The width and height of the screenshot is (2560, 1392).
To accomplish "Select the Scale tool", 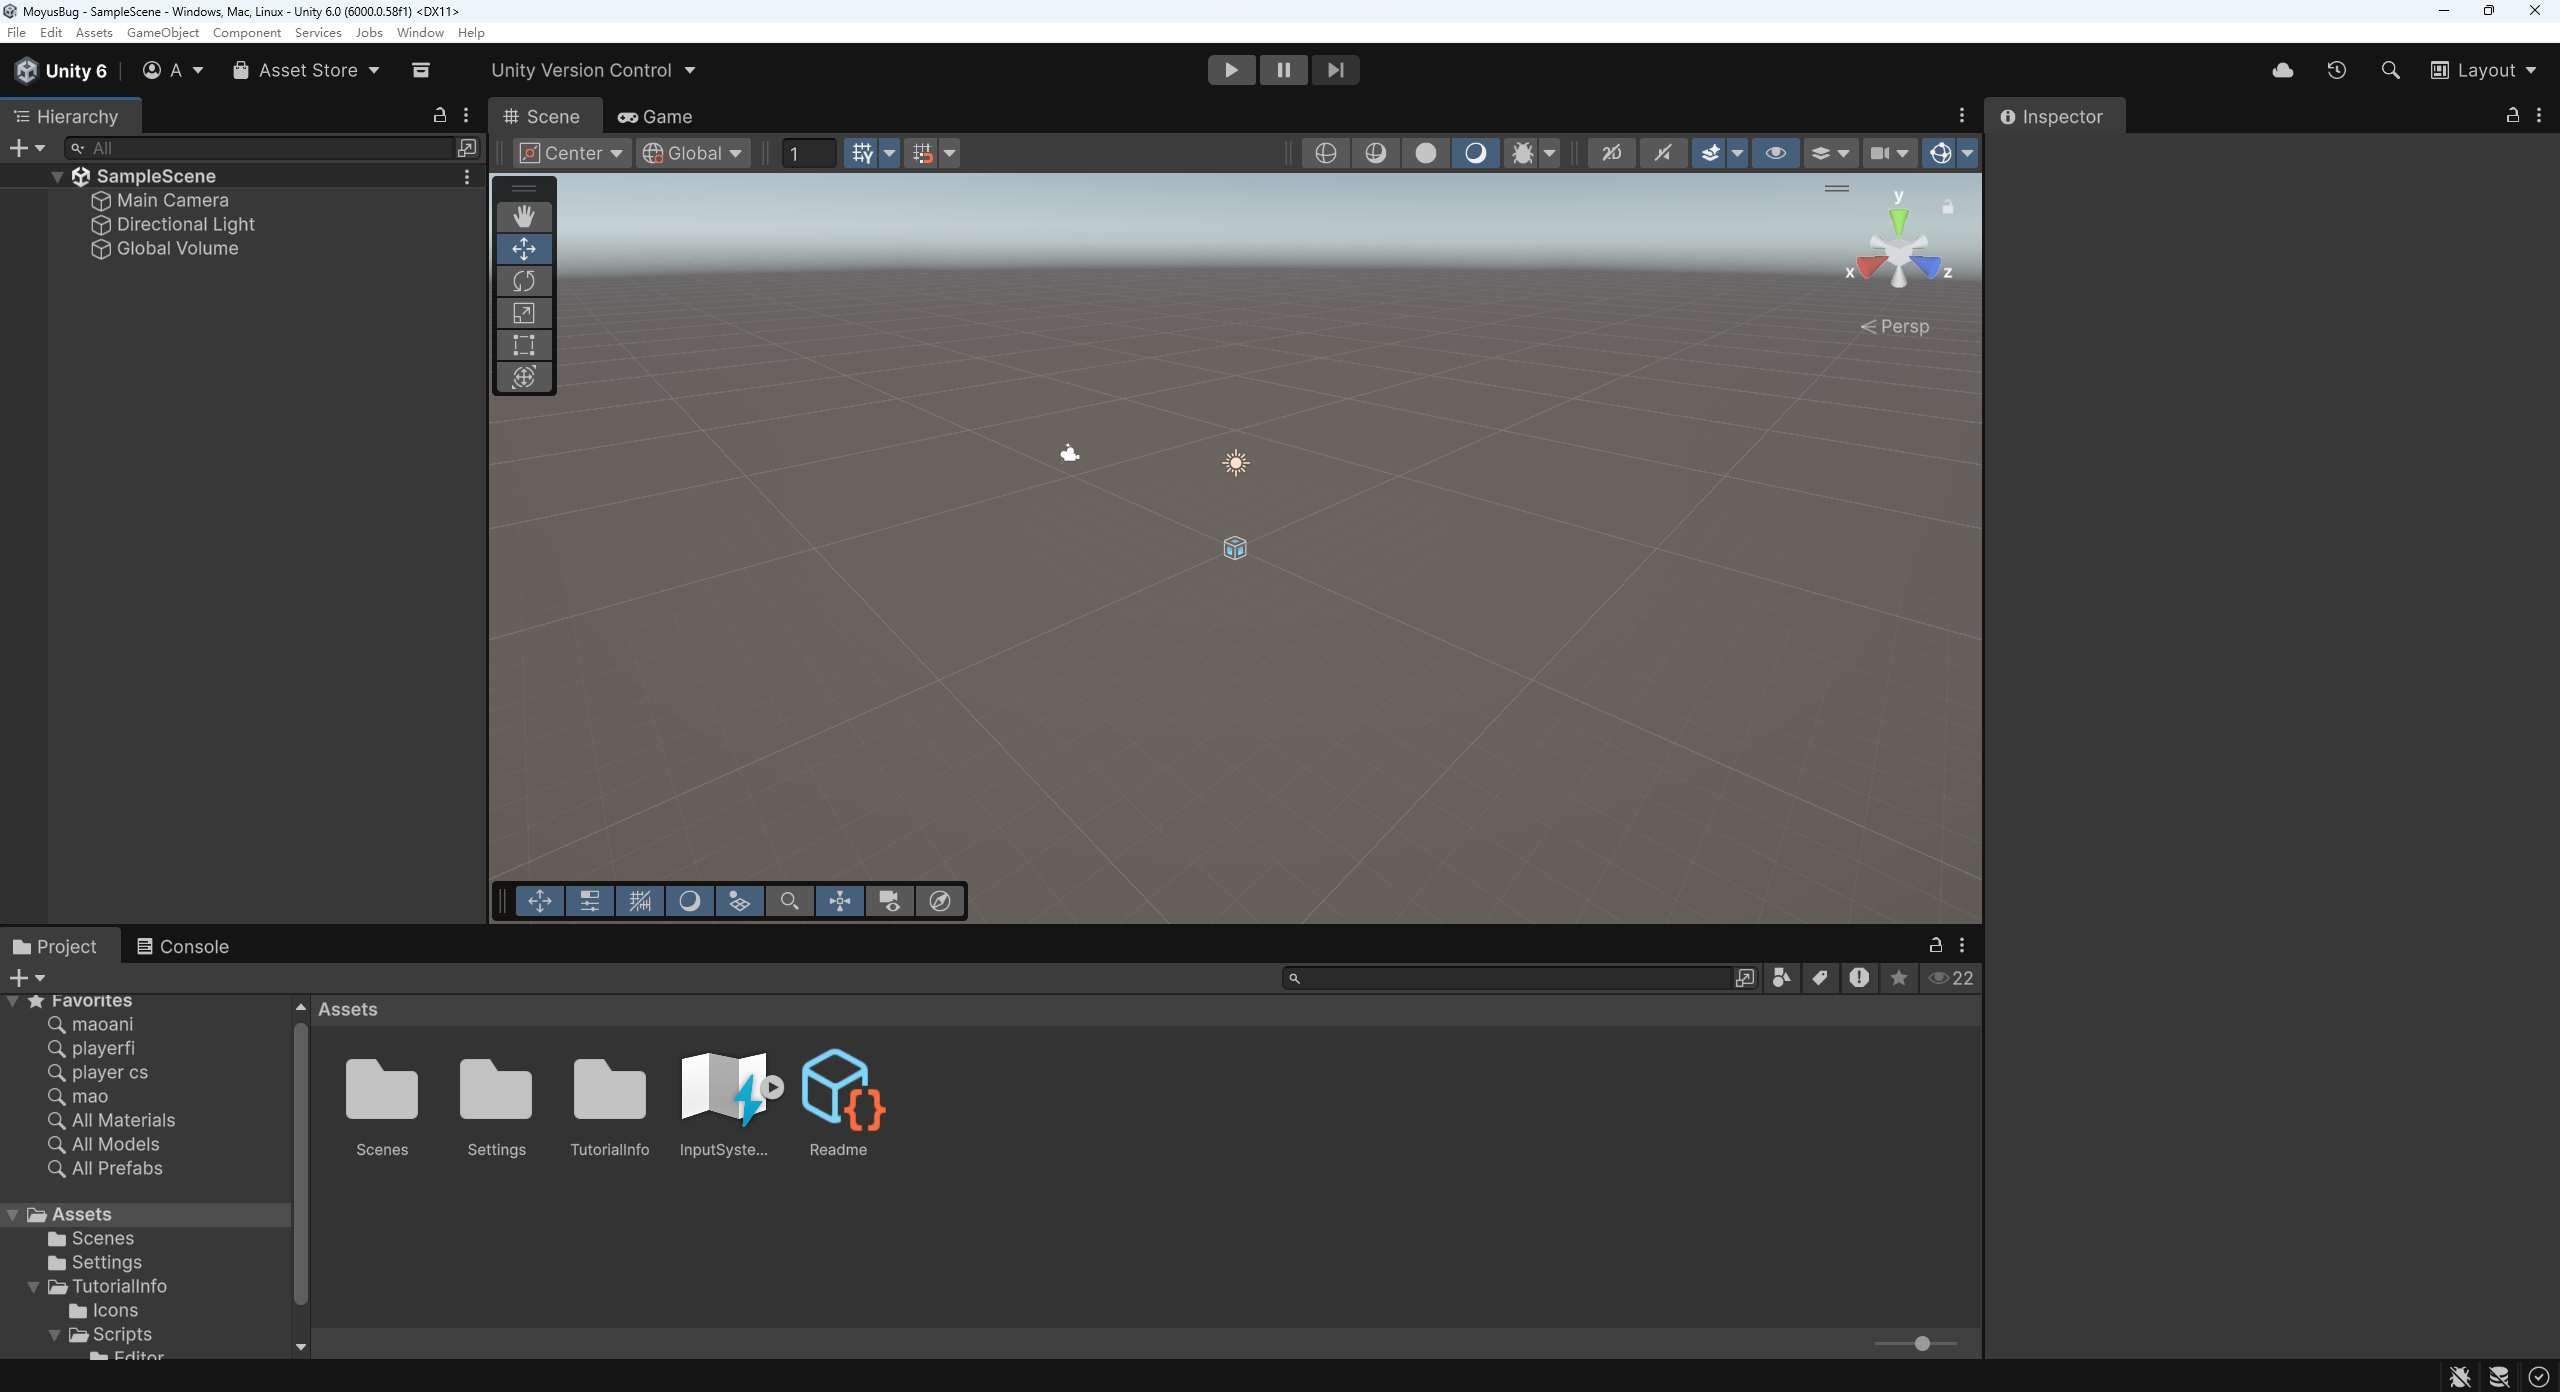I will tap(524, 313).
